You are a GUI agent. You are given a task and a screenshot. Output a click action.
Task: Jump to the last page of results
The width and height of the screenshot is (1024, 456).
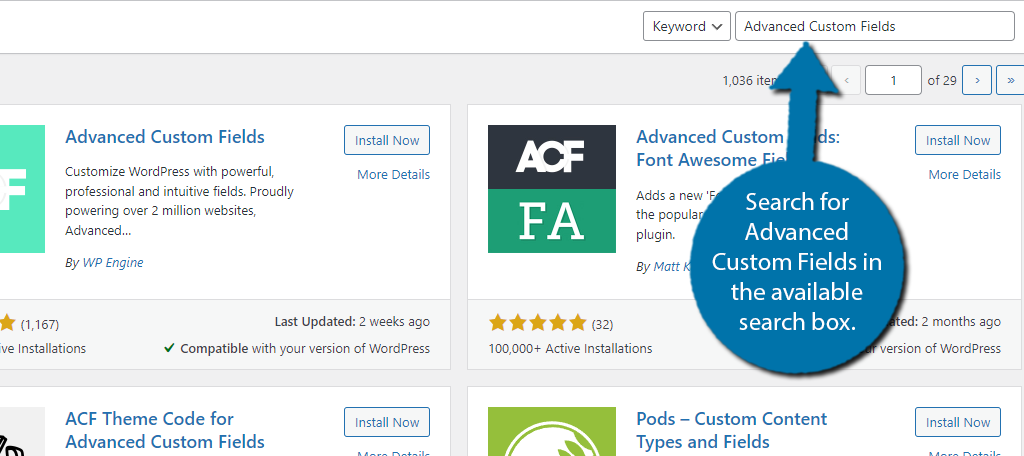pos(1010,80)
